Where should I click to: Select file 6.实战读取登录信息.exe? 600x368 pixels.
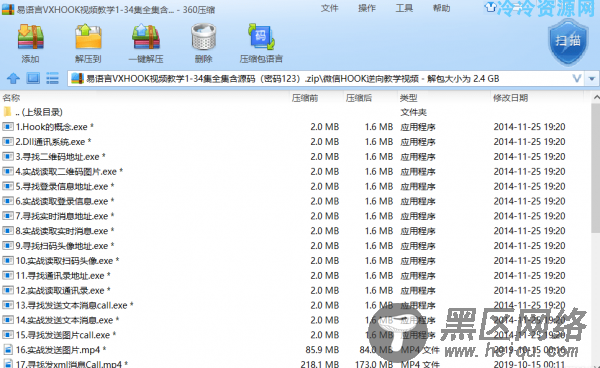click(x=65, y=201)
